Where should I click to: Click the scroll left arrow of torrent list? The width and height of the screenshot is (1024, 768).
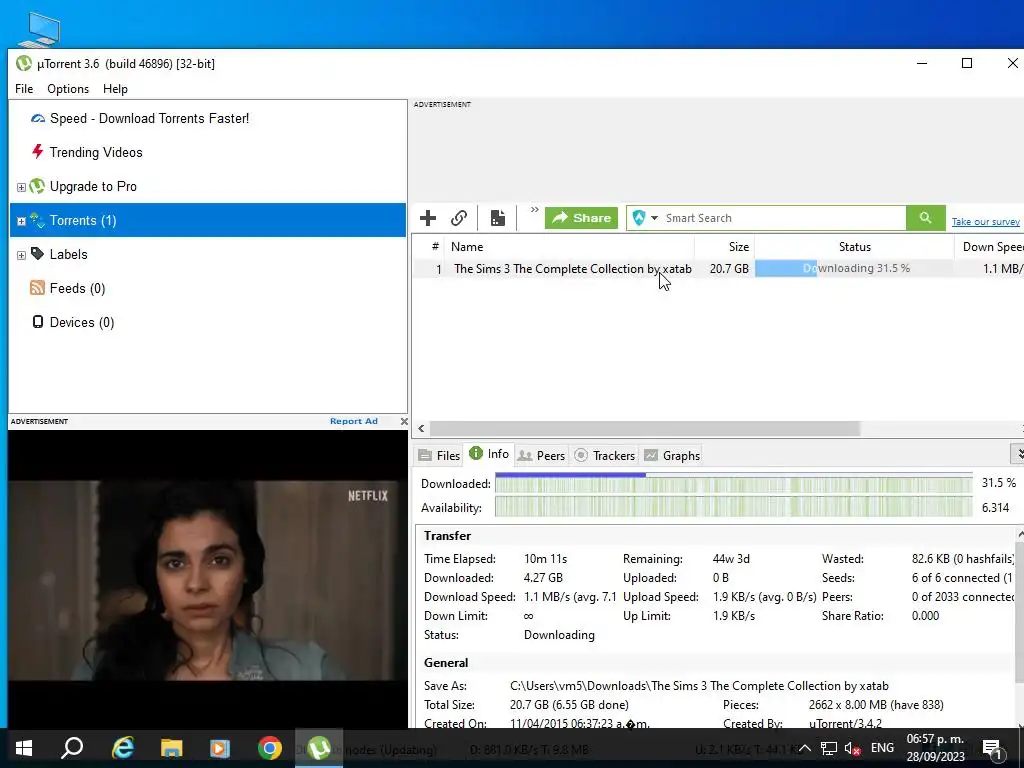(x=421, y=428)
